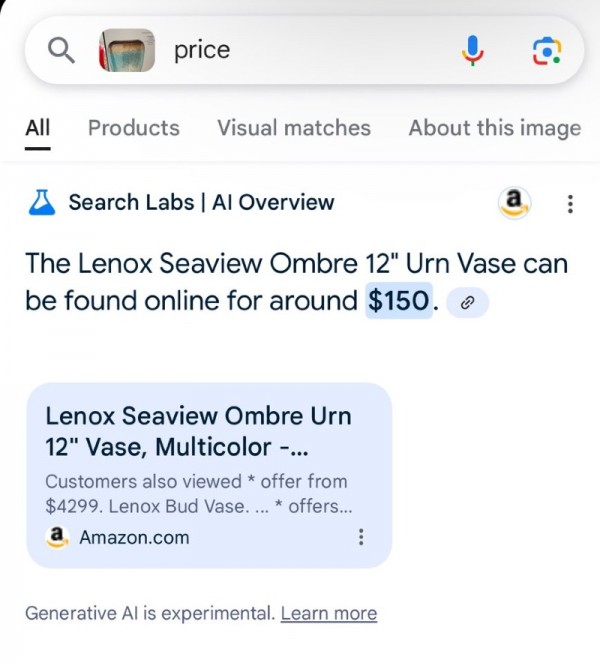The width and height of the screenshot is (600, 663).
Task: Tap the highlighted $150 price text
Action: point(400,300)
